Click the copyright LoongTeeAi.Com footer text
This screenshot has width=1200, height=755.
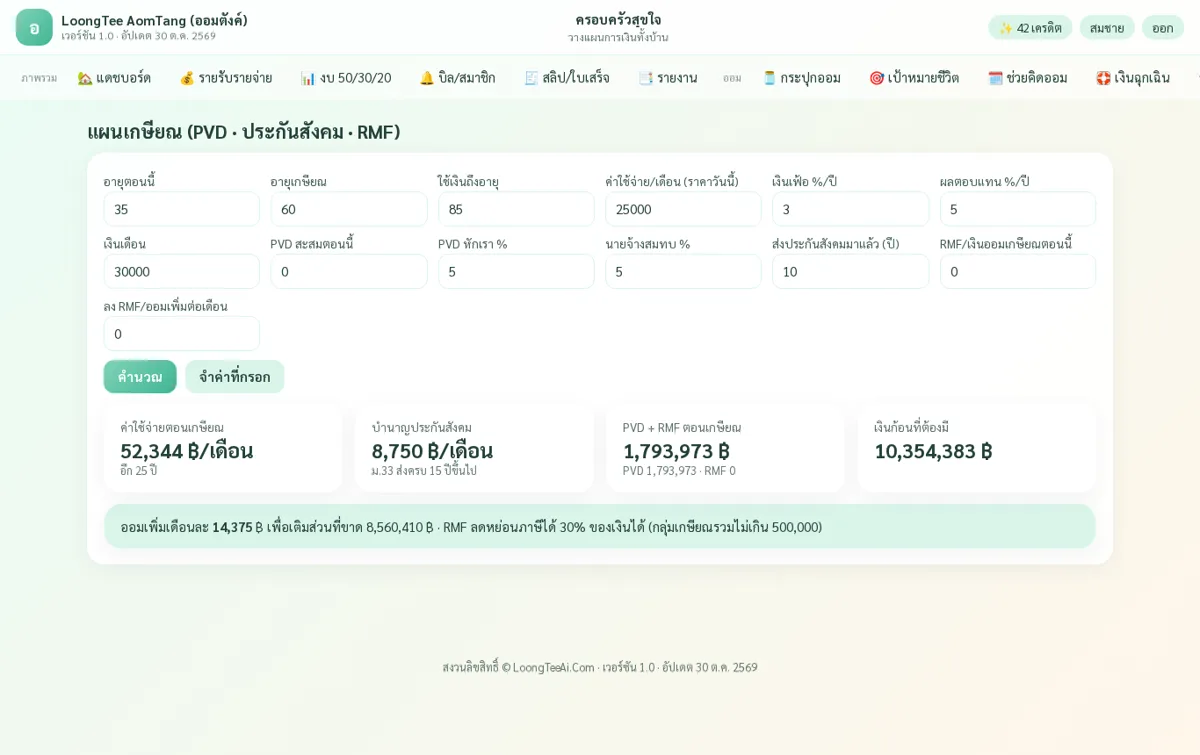(600, 667)
